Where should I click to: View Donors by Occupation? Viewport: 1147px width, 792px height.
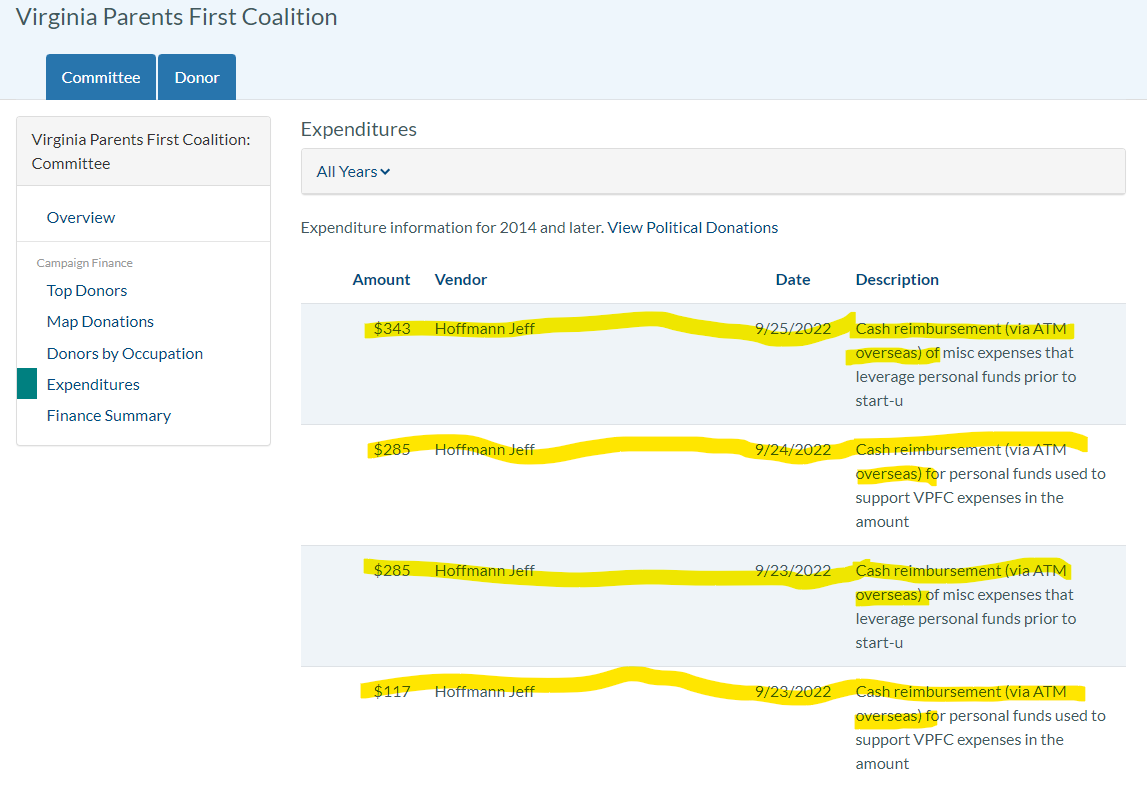click(125, 353)
